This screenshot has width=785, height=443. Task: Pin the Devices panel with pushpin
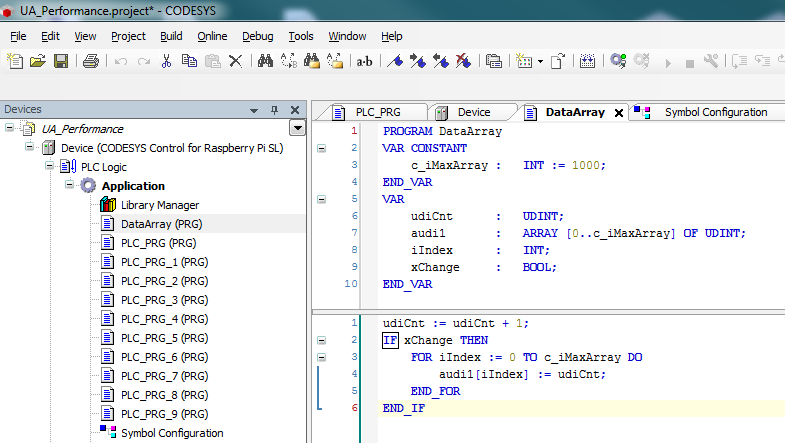pyautogui.click(x=275, y=110)
